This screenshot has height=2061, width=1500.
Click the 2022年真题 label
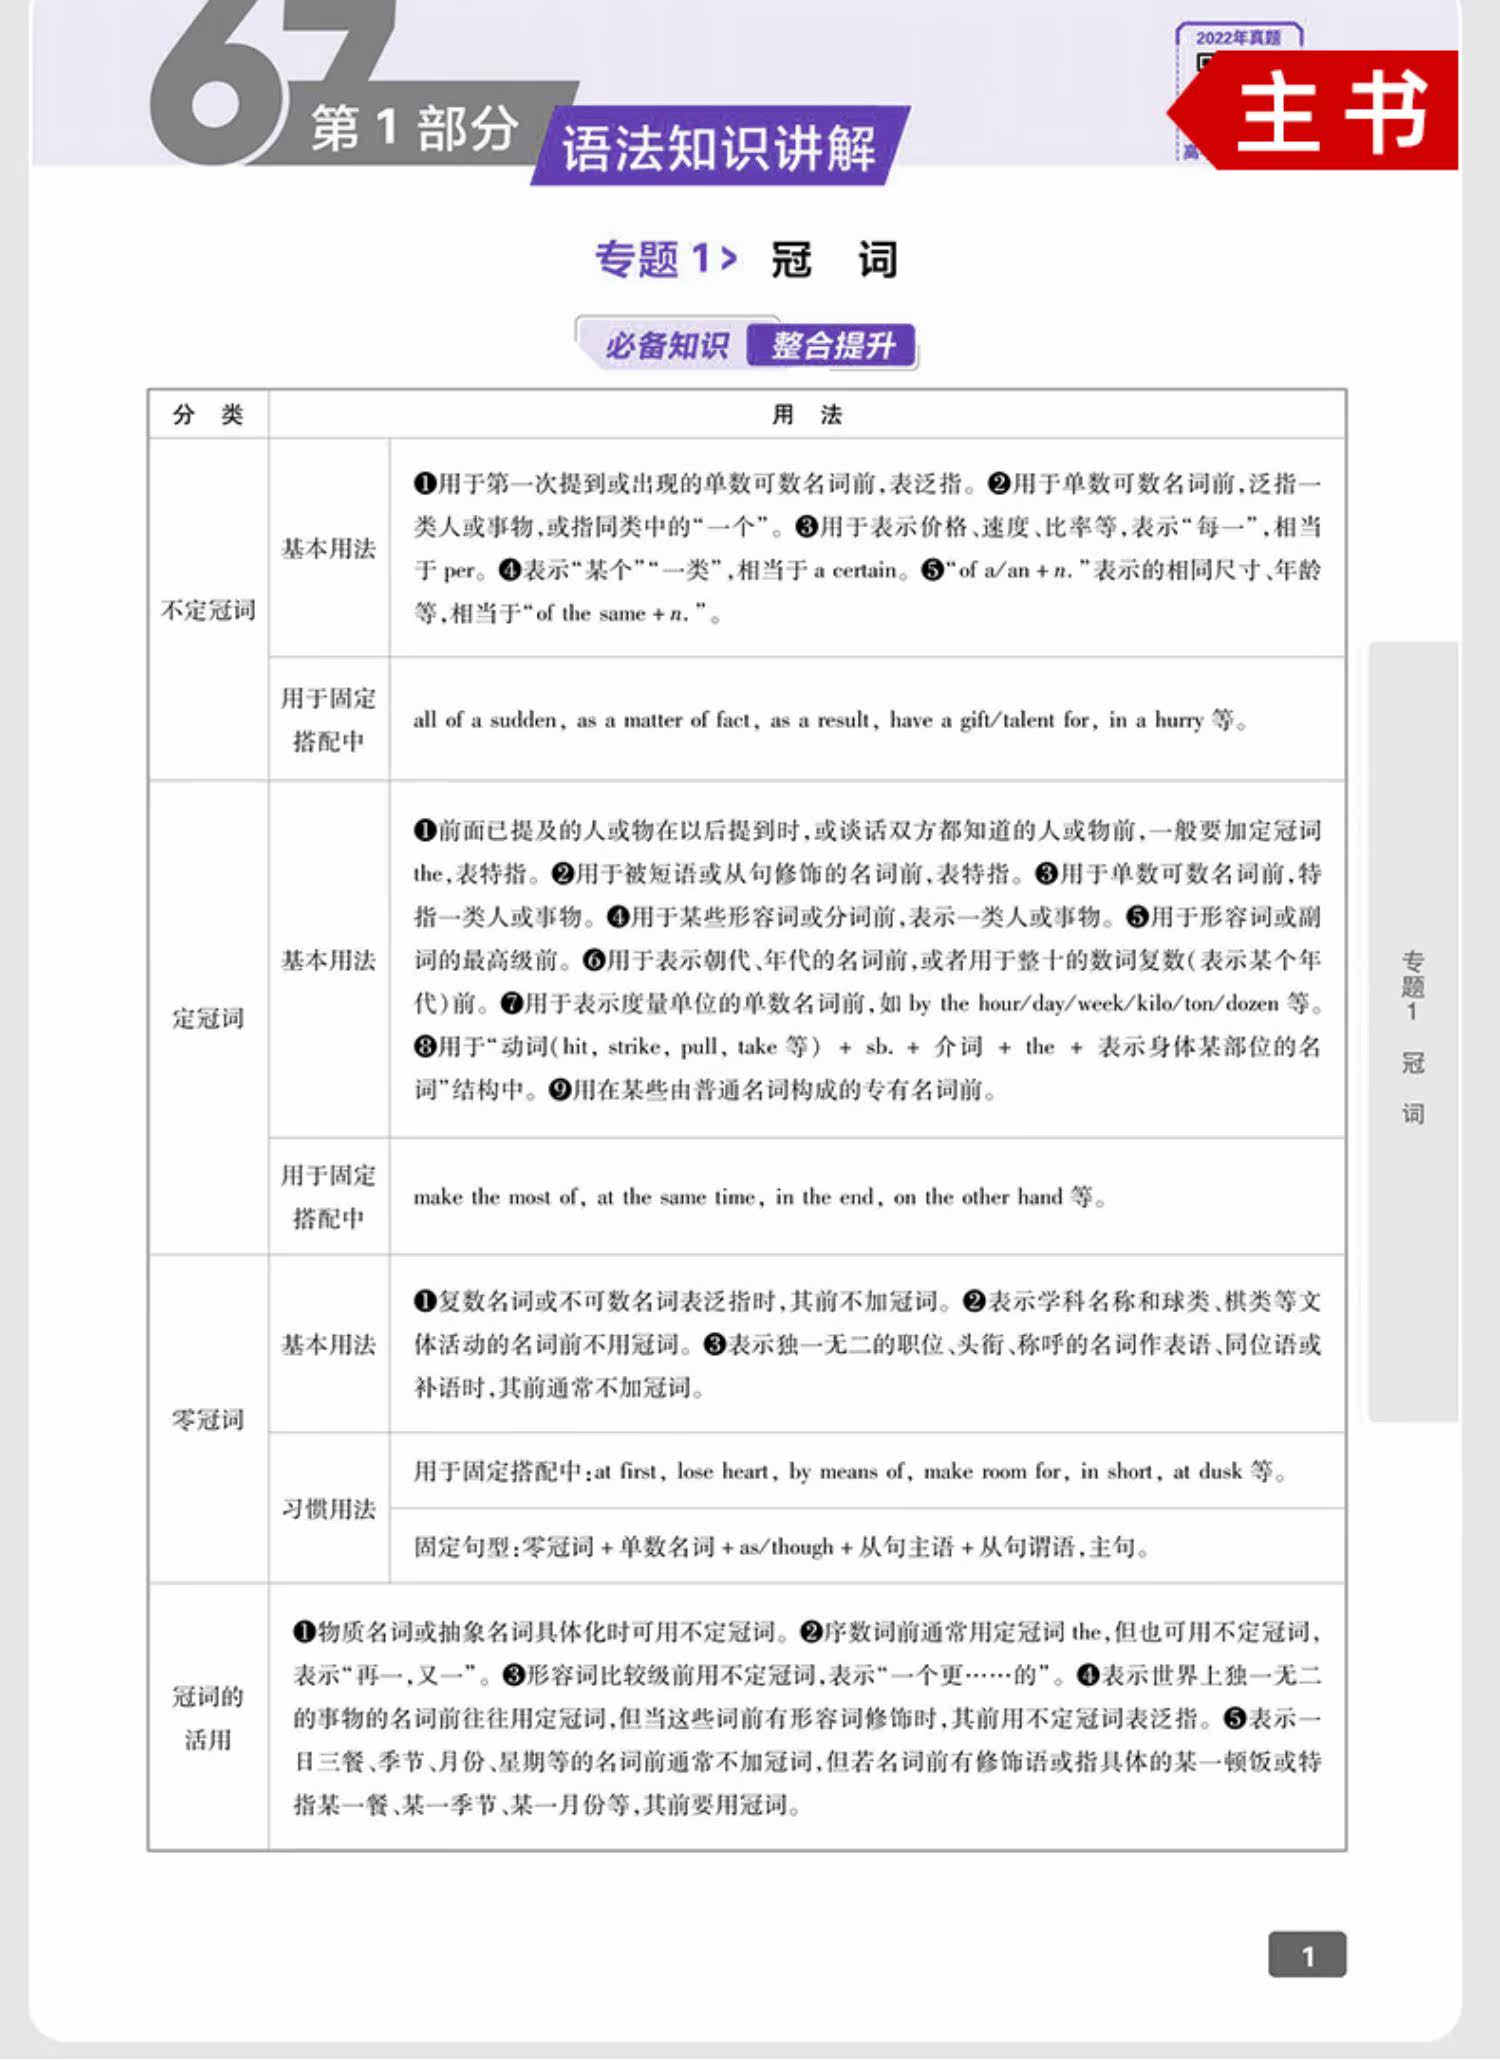pos(1238,37)
